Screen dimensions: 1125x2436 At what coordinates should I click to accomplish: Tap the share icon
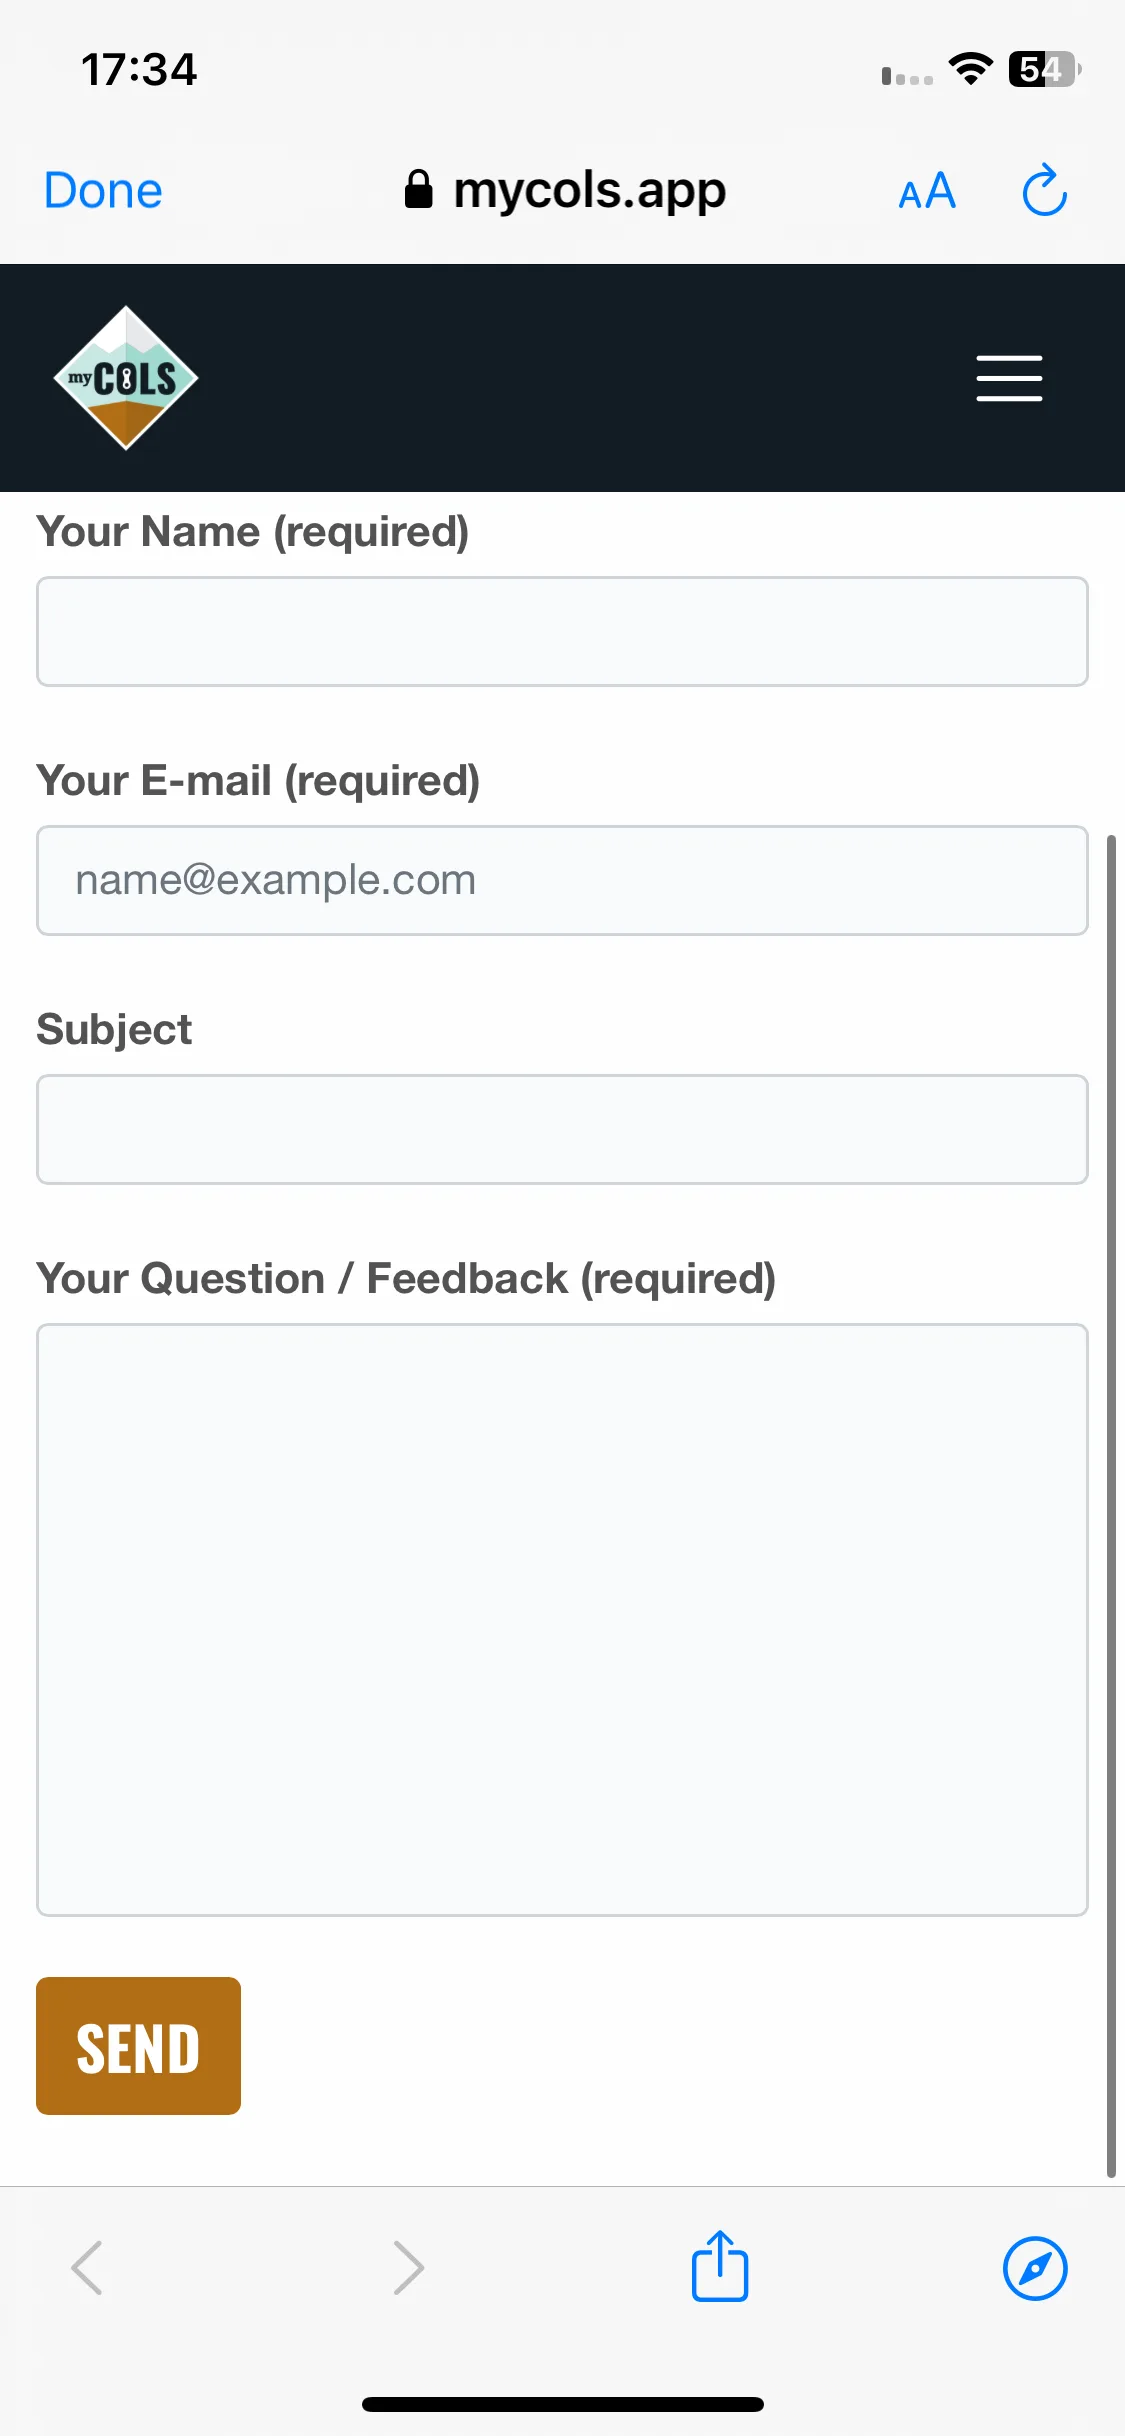[x=720, y=2266]
